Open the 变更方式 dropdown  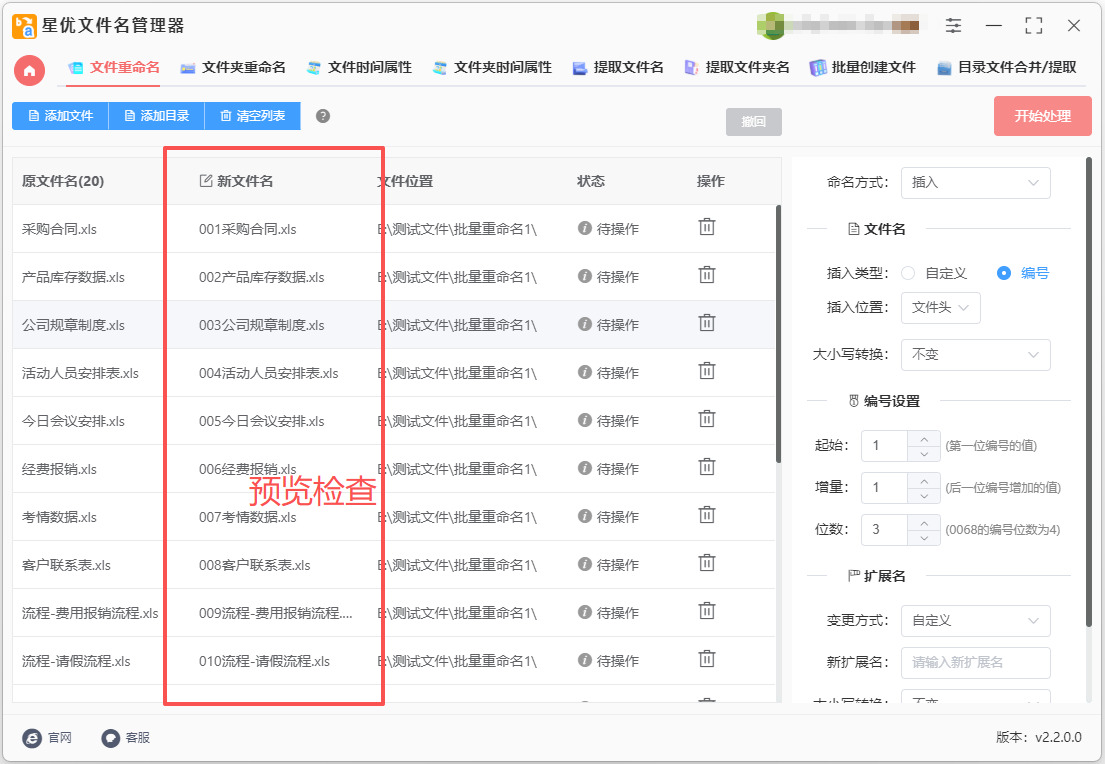point(975,620)
